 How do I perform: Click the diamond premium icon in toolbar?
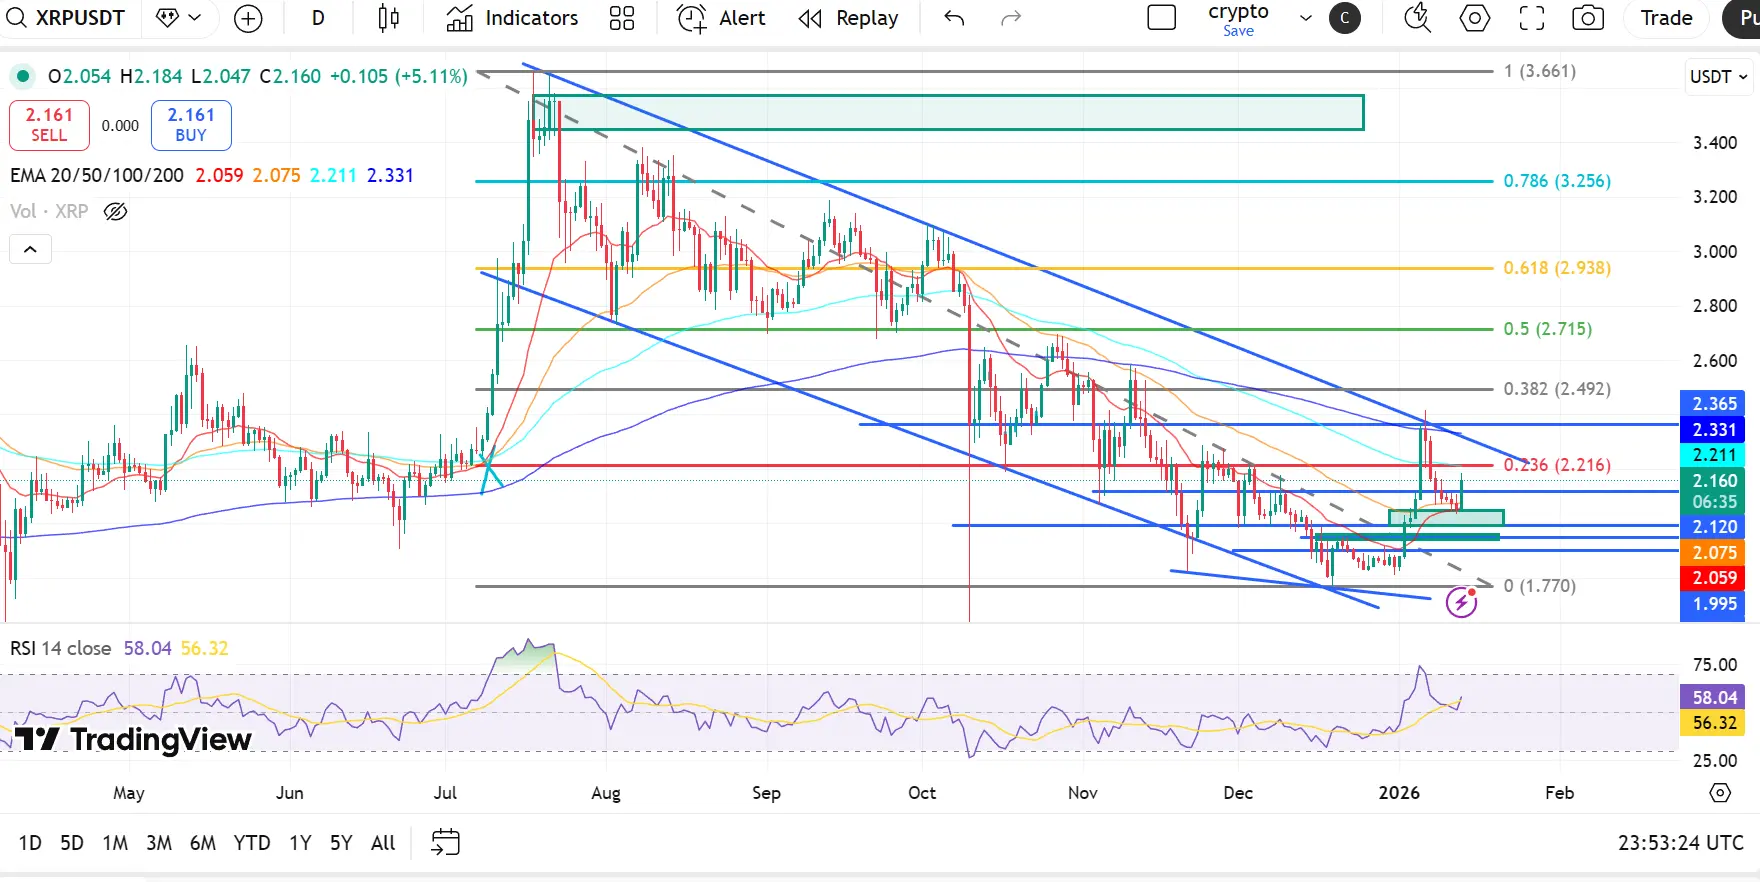point(167,18)
